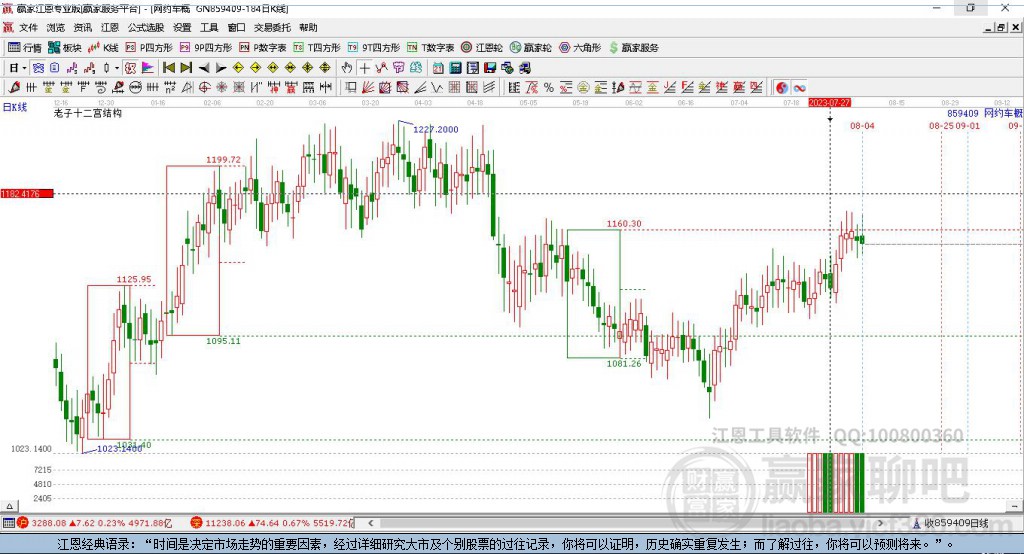The width and height of the screenshot is (1024, 554).
Task: Click the percent % retracement tool
Action: (549, 88)
